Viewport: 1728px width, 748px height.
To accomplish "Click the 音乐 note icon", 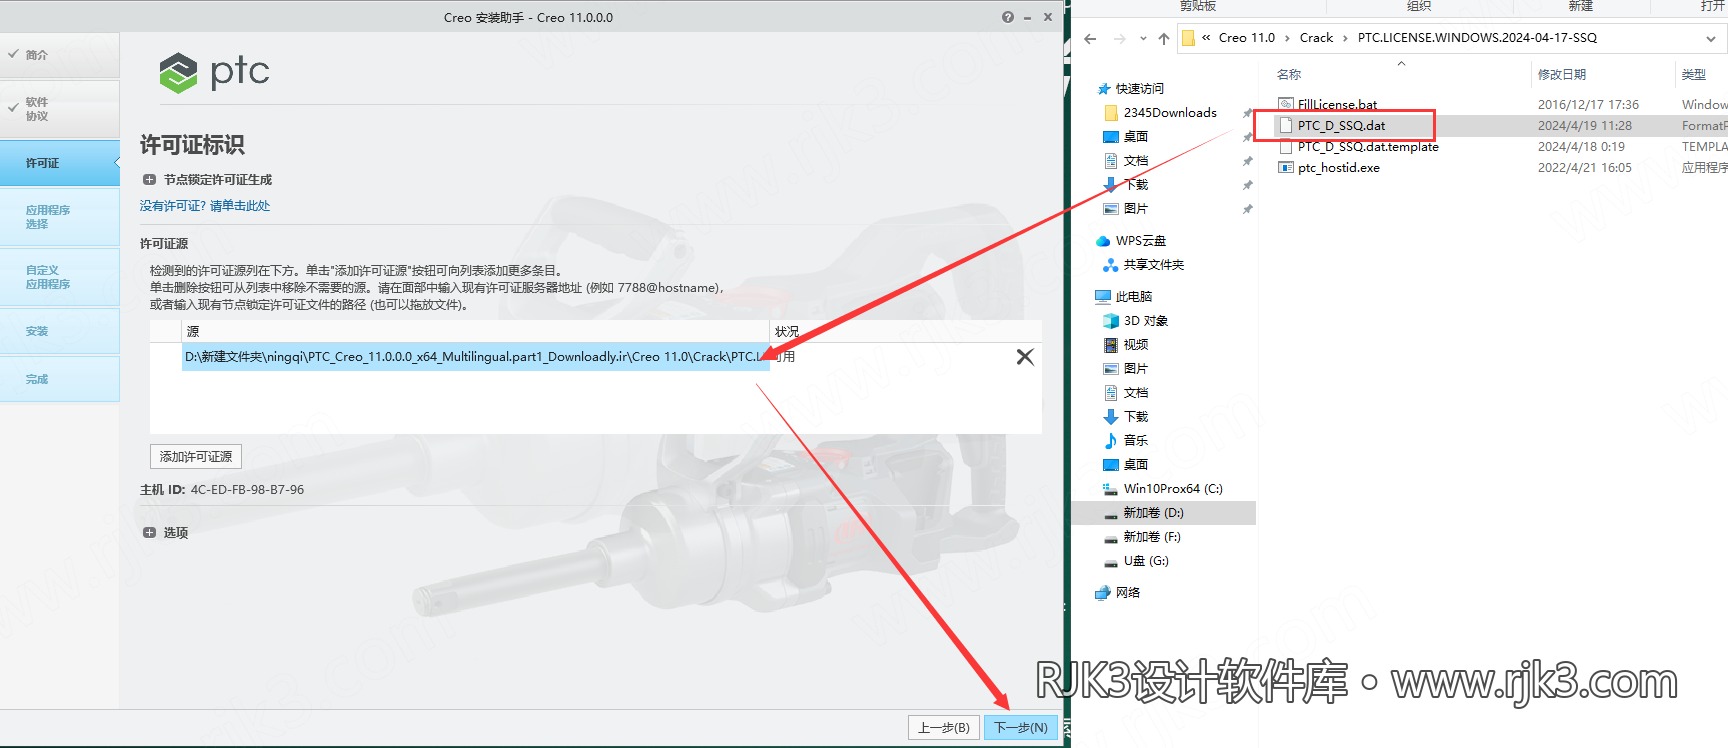I will 1110,440.
